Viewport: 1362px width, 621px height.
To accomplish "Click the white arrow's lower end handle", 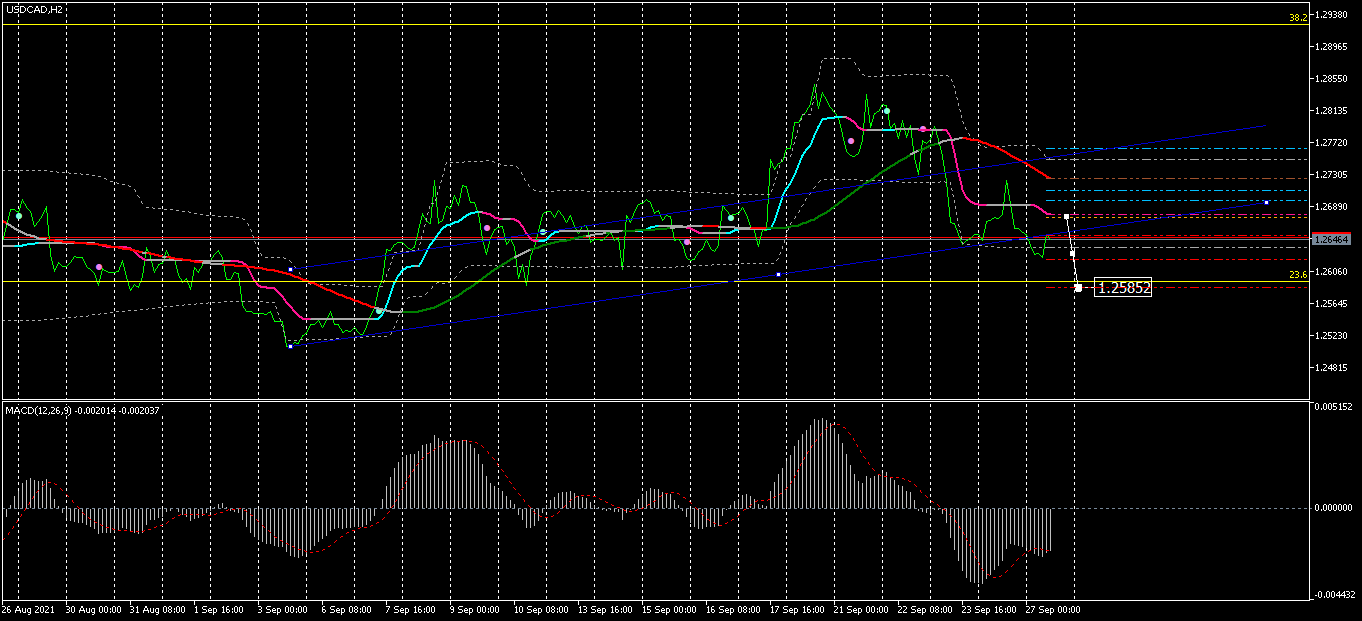I will click(x=1078, y=288).
